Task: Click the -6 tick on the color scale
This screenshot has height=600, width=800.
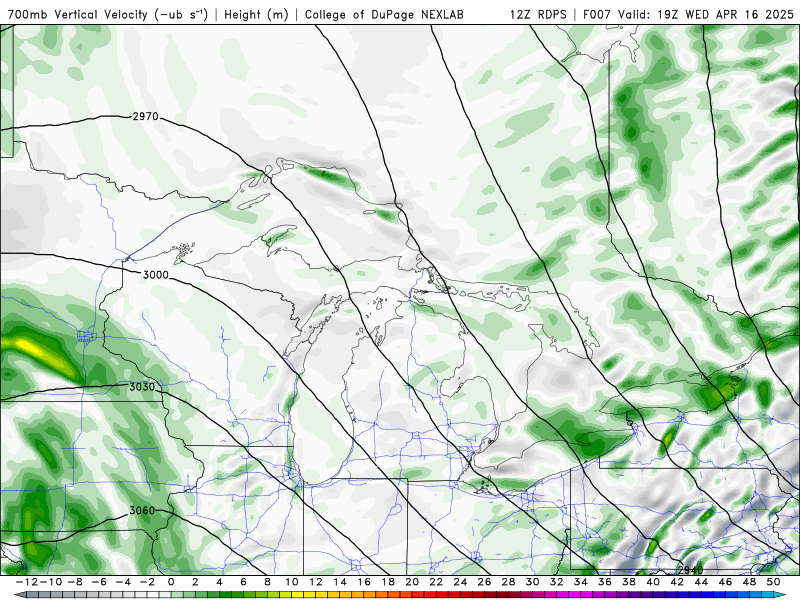Action: 98,582
